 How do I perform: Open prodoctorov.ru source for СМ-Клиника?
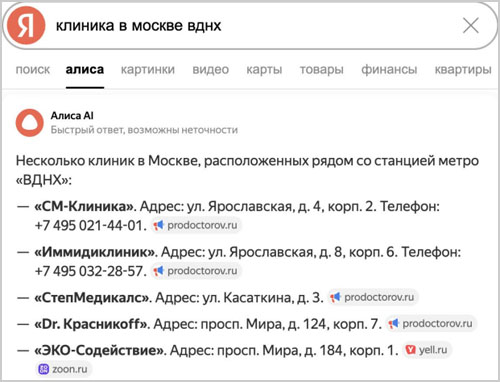click(x=196, y=225)
